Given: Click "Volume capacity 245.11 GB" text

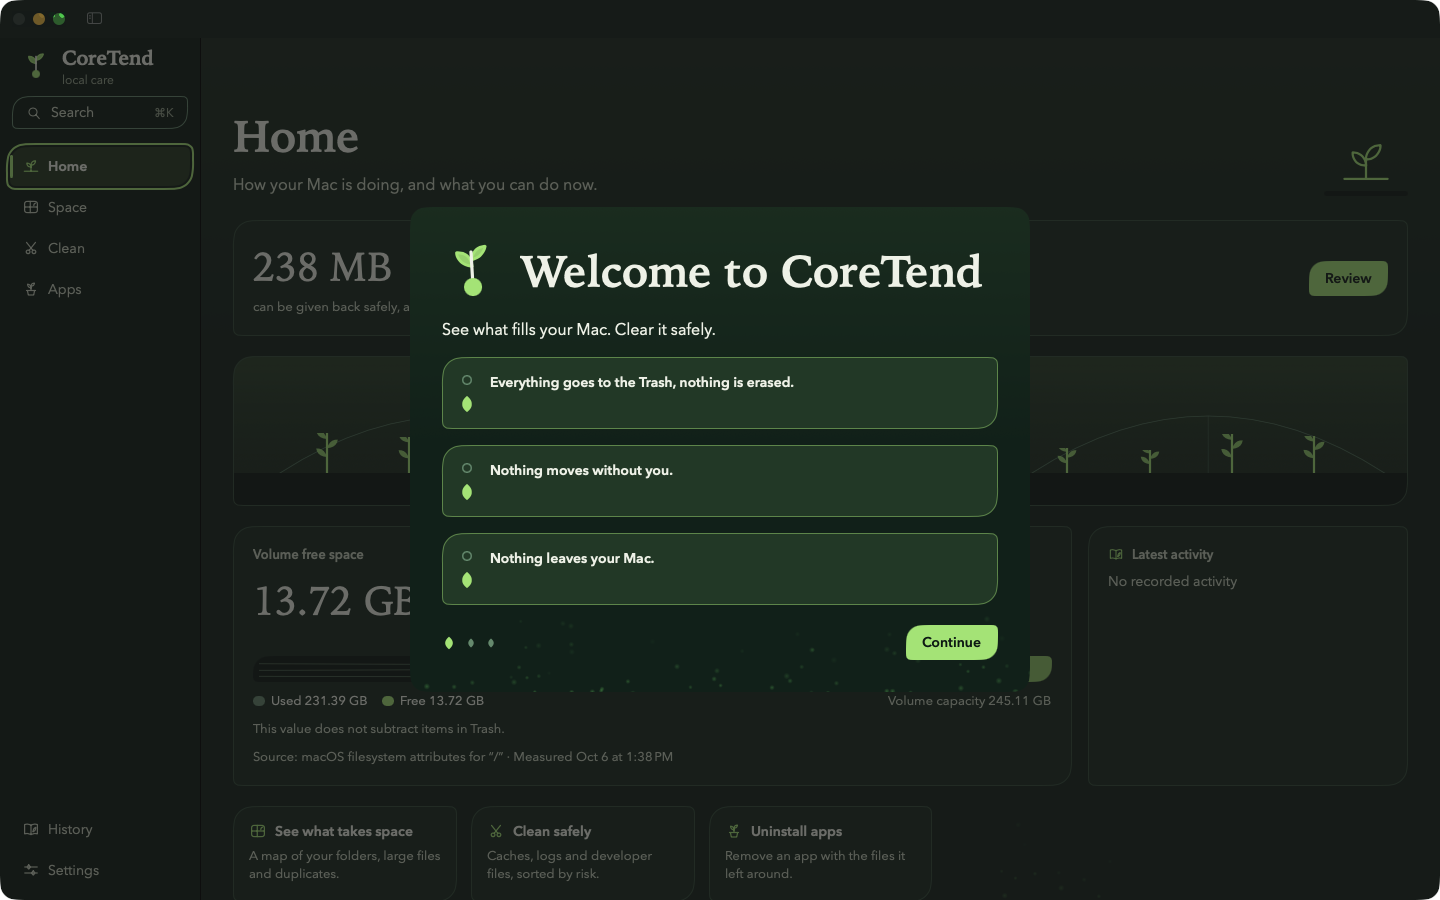Looking at the screenshot, I should click(x=969, y=701).
